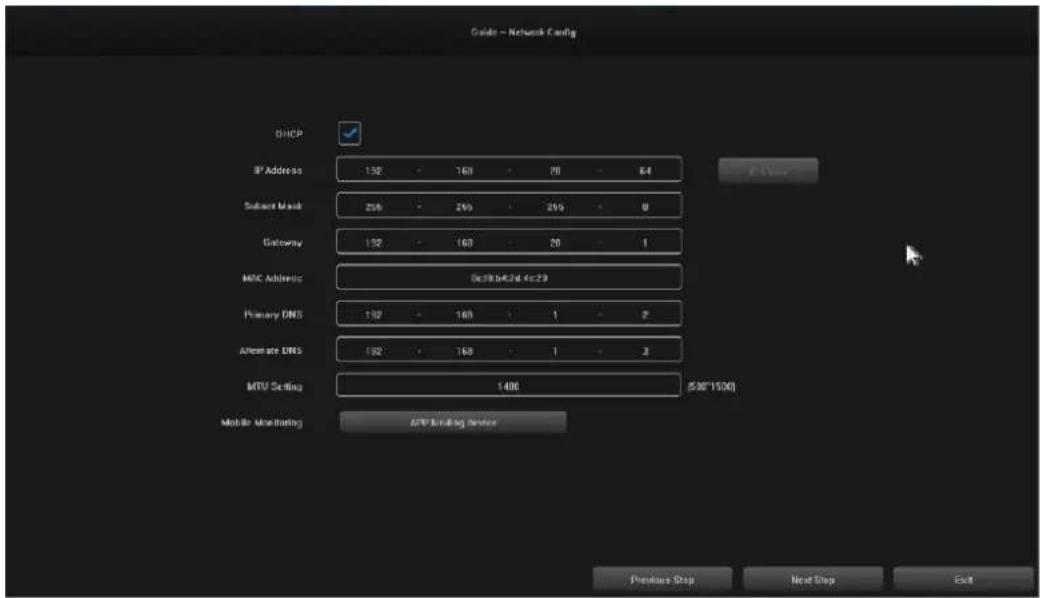Open APP binding device button

pos(453,422)
